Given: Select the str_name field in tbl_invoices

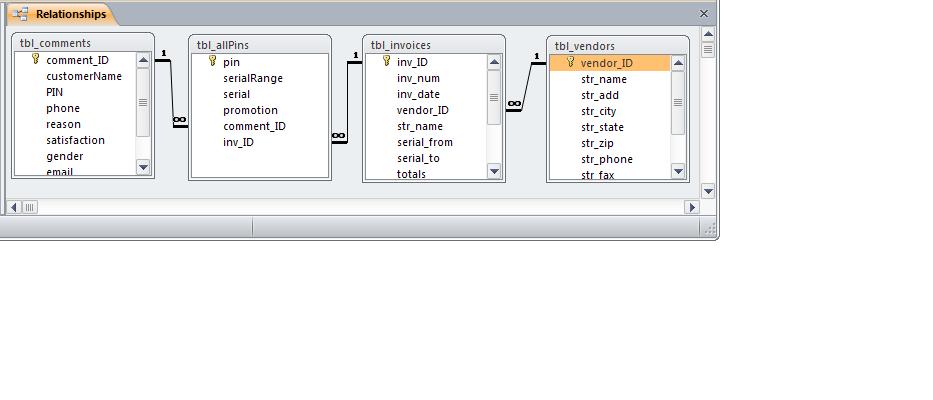Looking at the screenshot, I should point(420,126).
